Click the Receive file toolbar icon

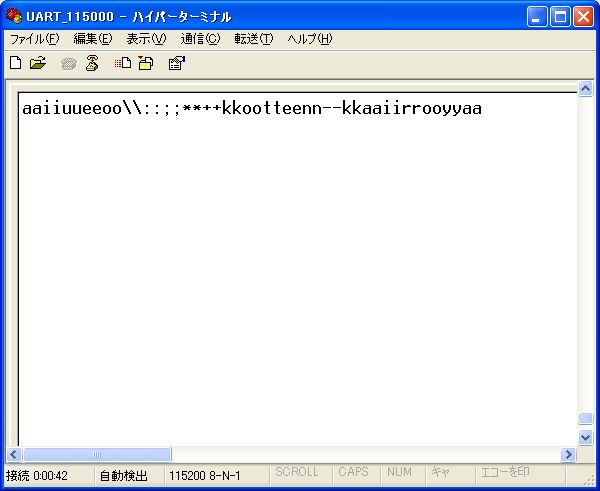click(146, 63)
